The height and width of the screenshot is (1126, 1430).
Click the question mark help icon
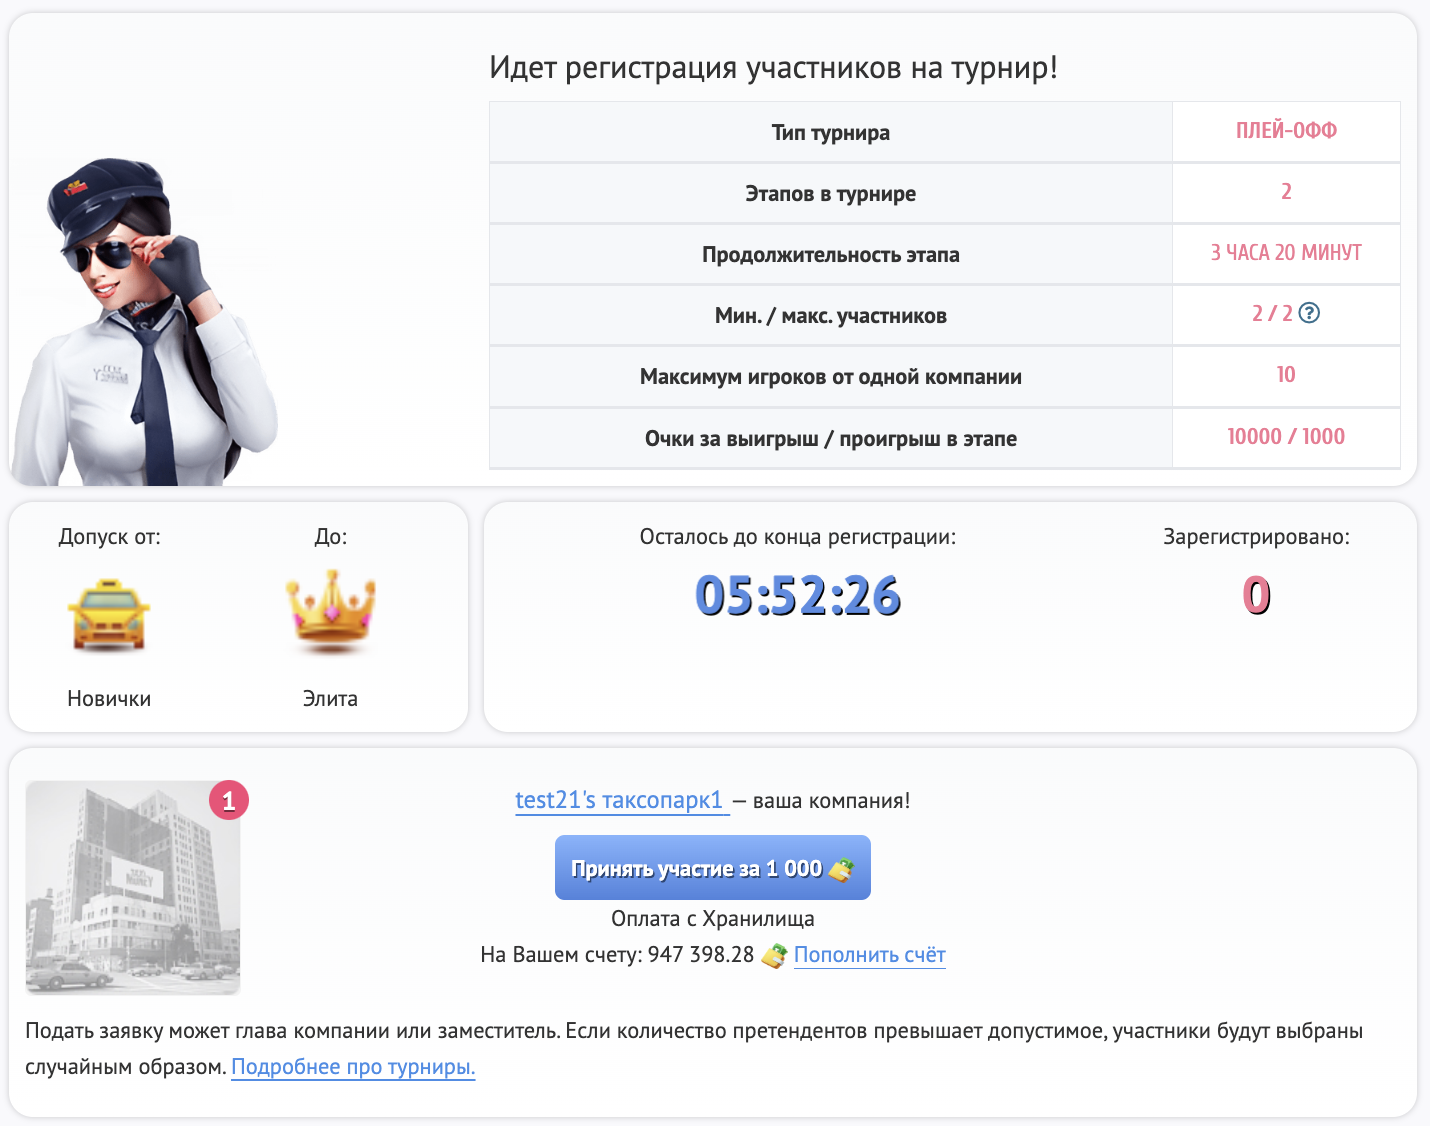pos(1308,313)
